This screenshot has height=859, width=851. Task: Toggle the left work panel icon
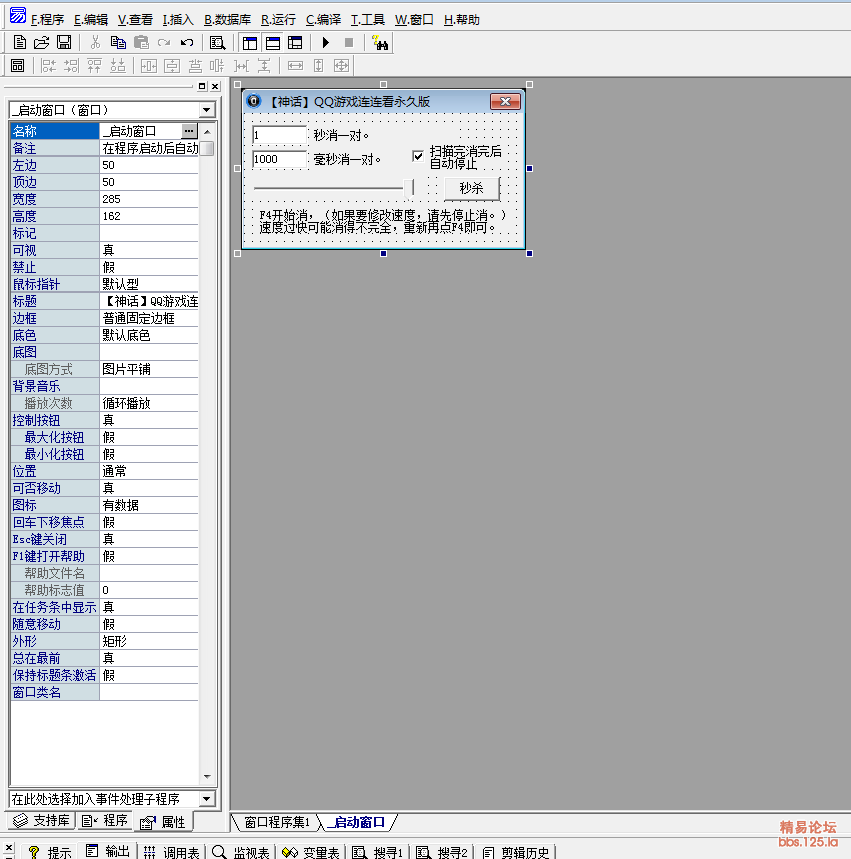pyautogui.click(x=250, y=43)
